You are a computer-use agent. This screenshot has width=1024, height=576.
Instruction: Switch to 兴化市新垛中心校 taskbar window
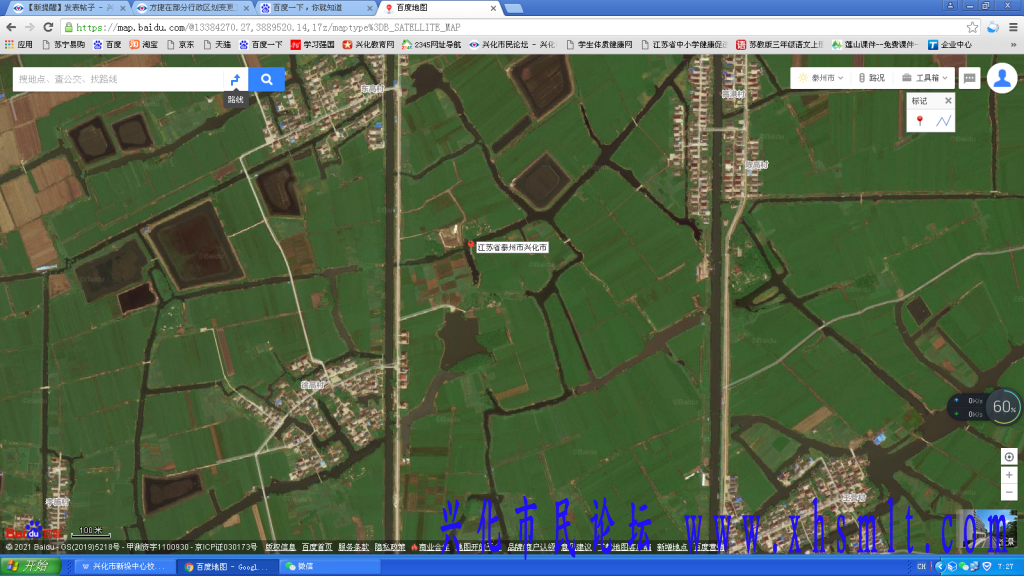[x=124, y=566]
